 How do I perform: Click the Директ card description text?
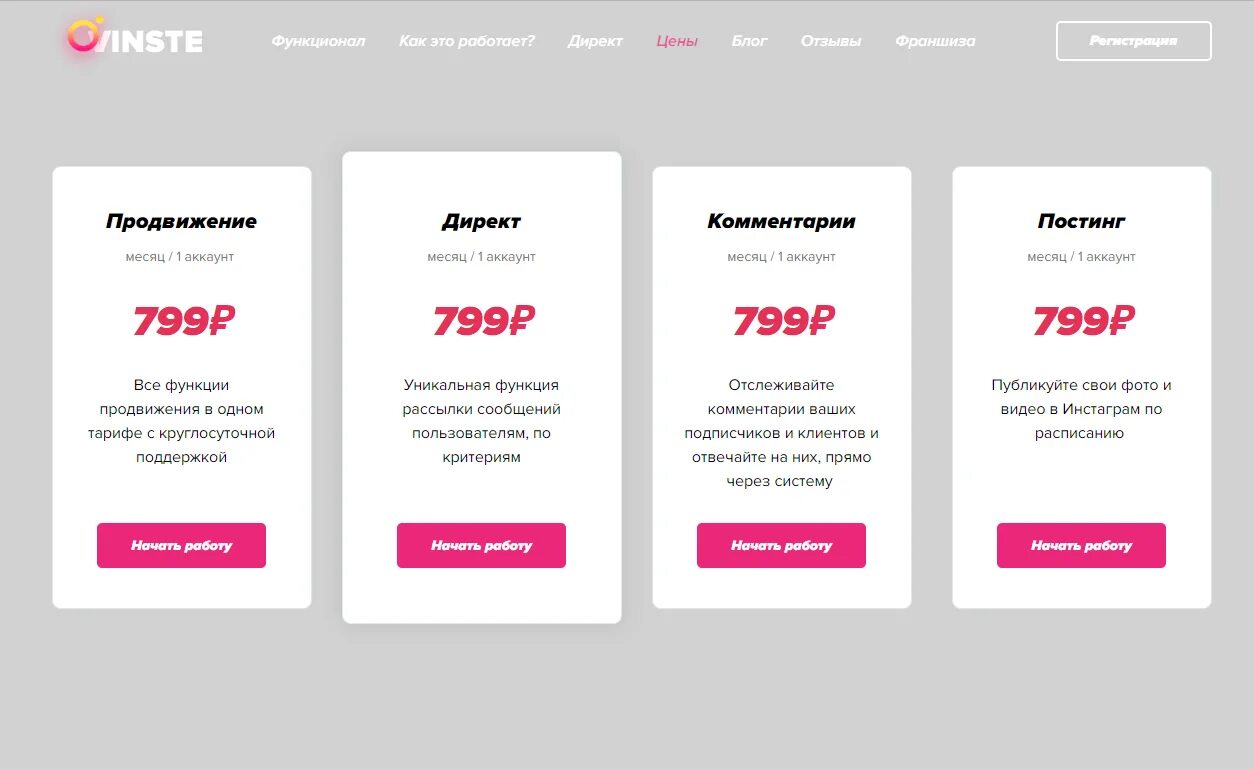tap(481, 421)
